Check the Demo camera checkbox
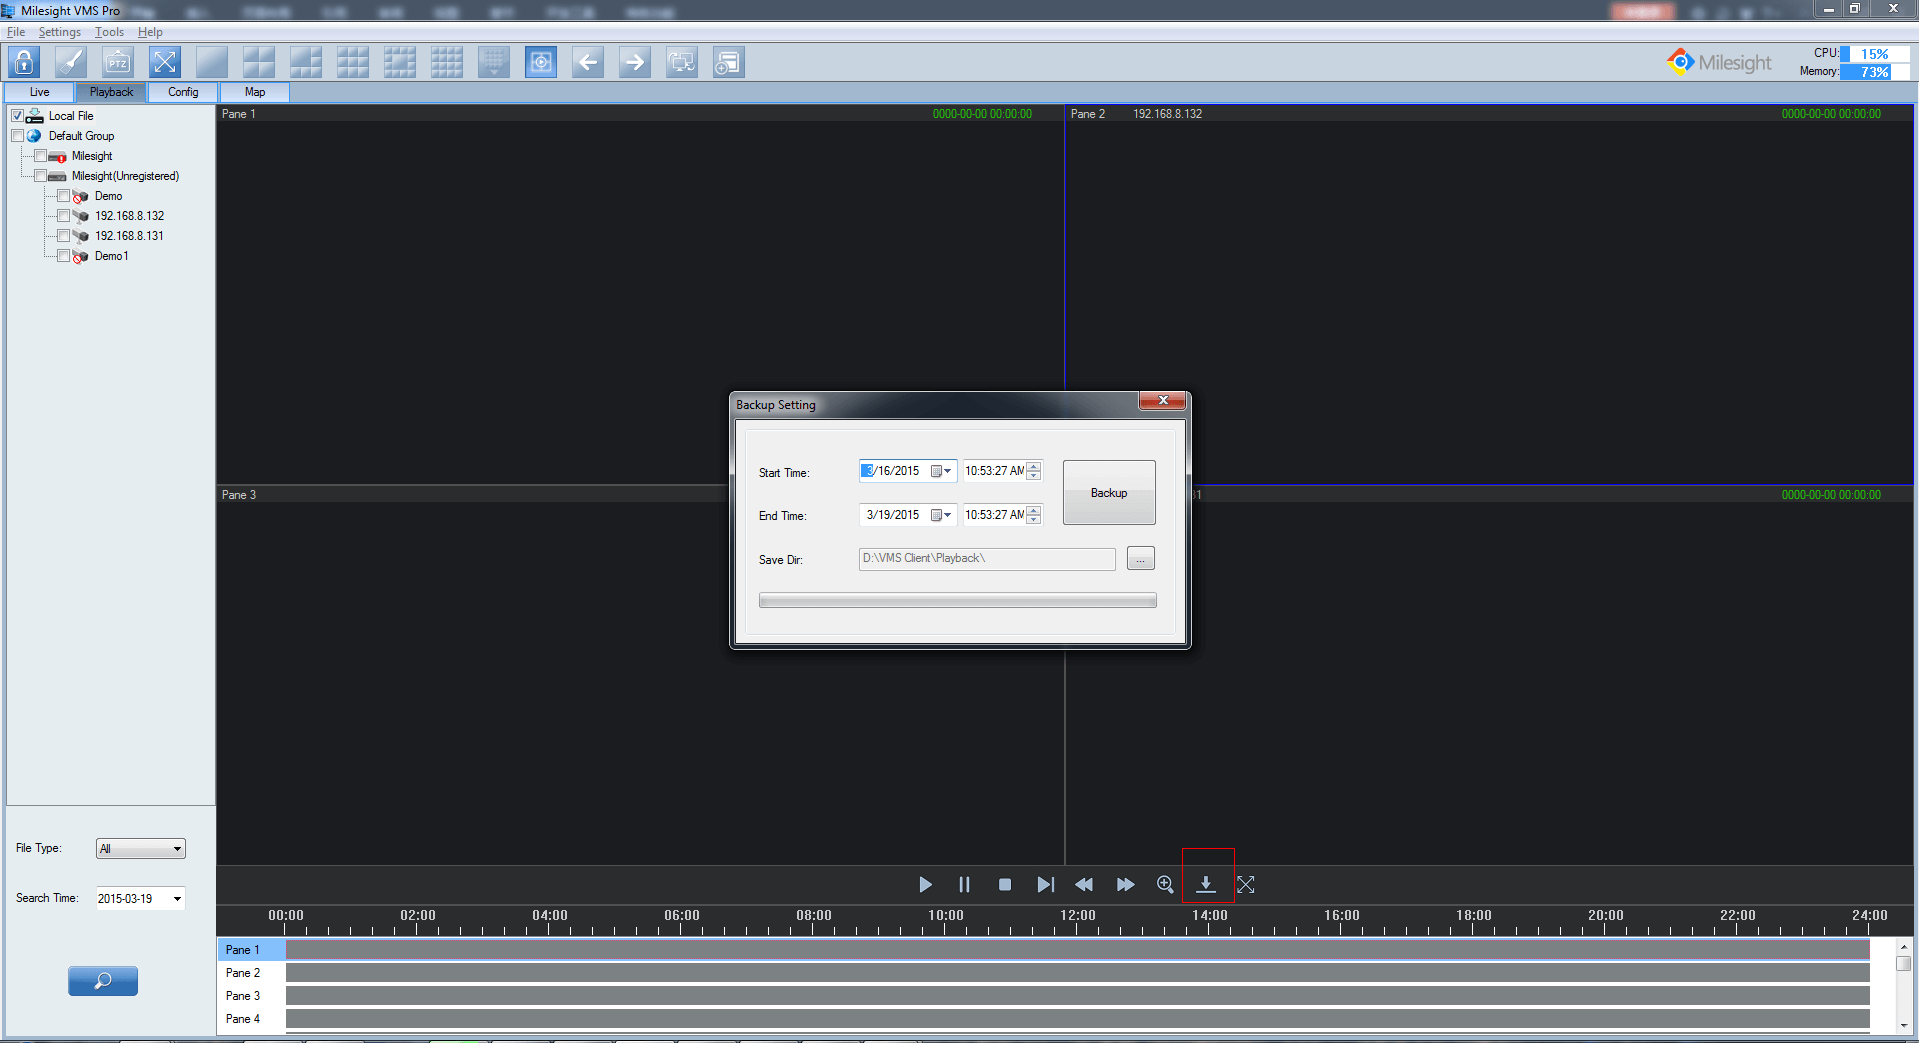Image resolution: width=1919 pixels, height=1043 pixels. (x=64, y=196)
